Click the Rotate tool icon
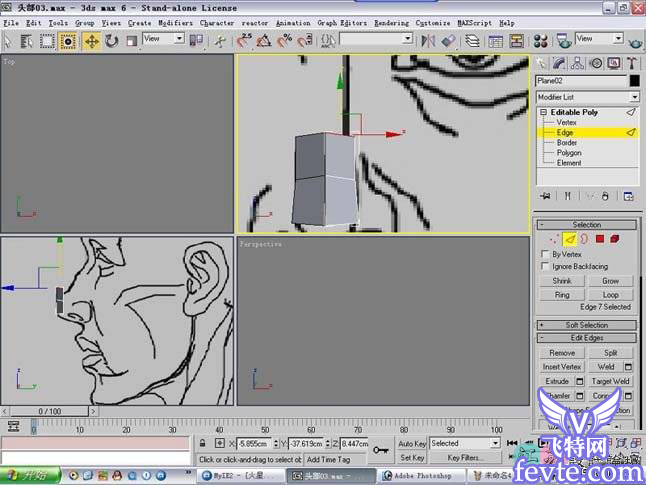Image resolution: width=646 pixels, height=485 pixels. pyautogui.click(x=112, y=41)
